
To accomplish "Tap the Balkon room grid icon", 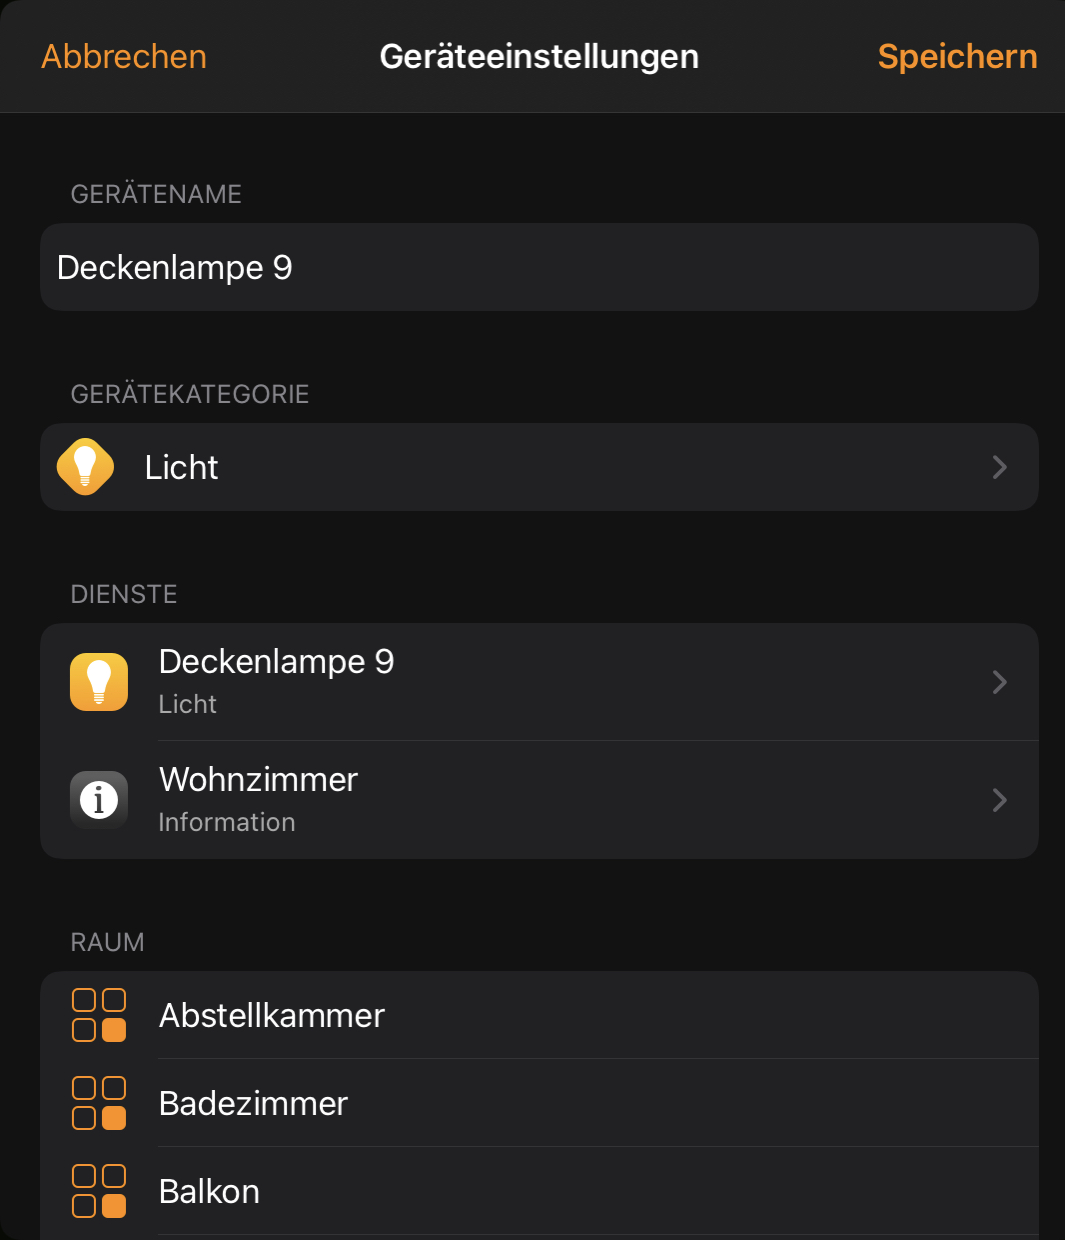I will (x=99, y=1191).
